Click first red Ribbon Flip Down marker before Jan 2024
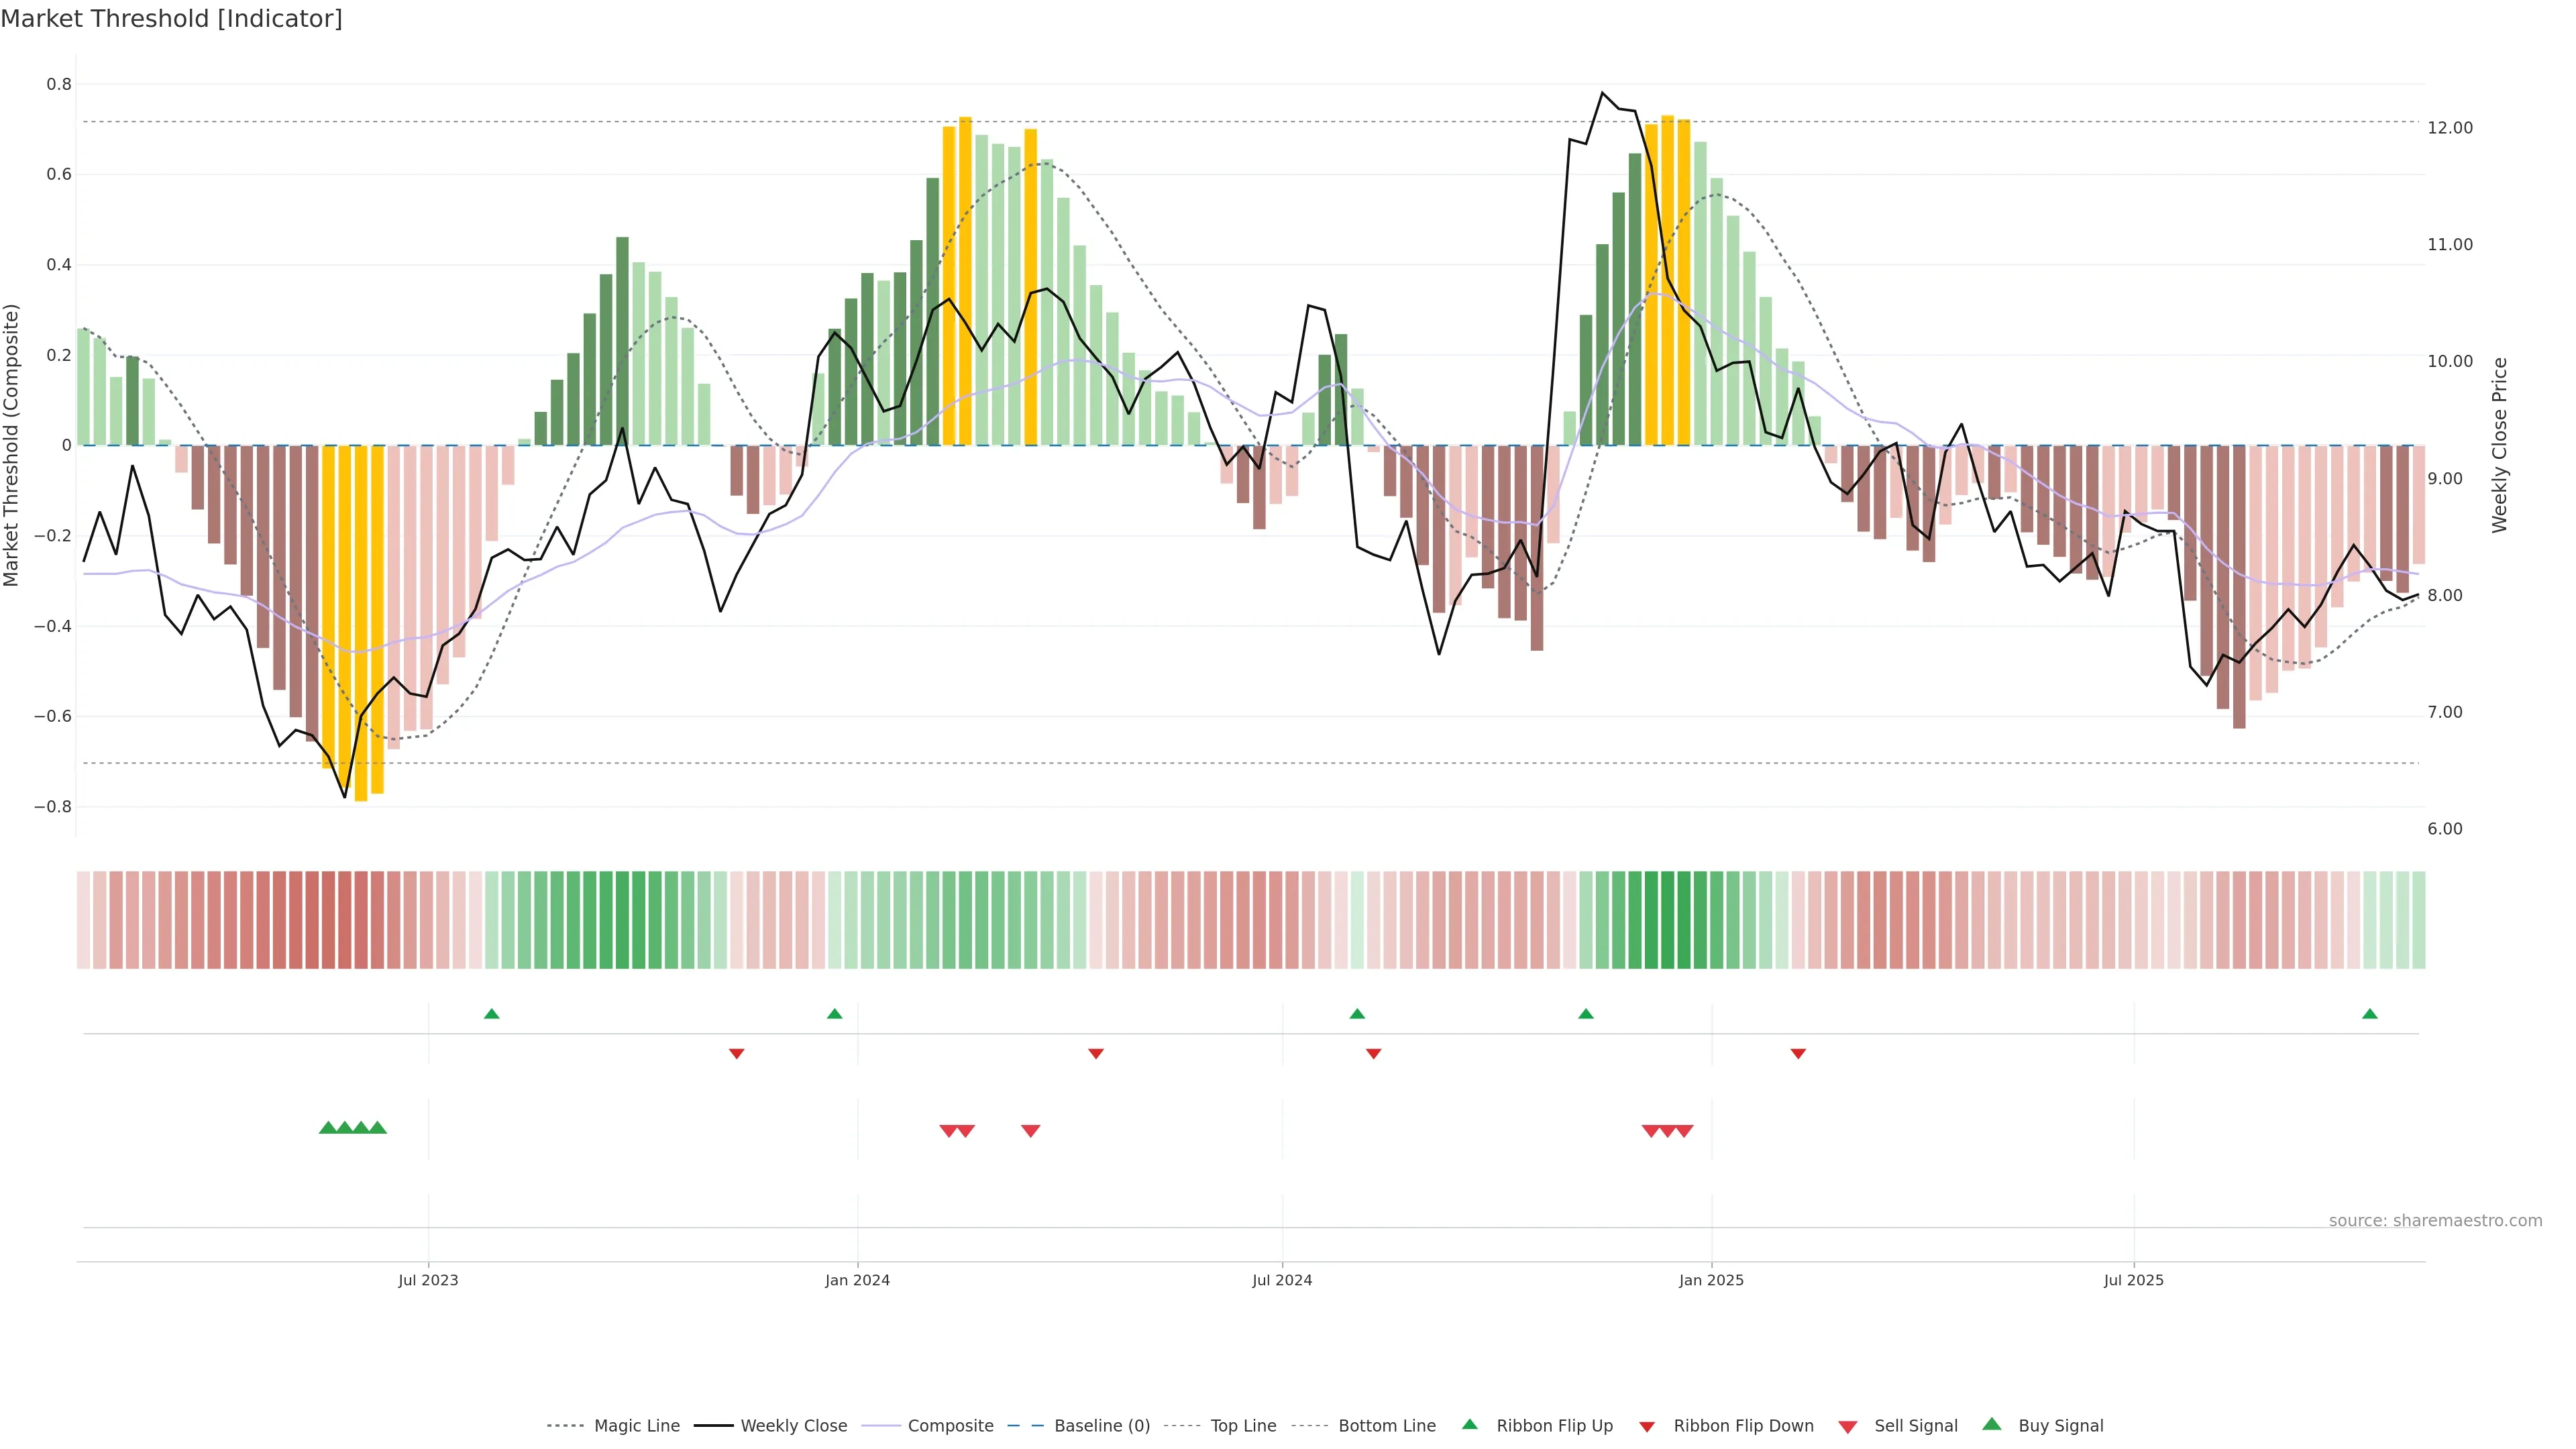 [x=736, y=1054]
